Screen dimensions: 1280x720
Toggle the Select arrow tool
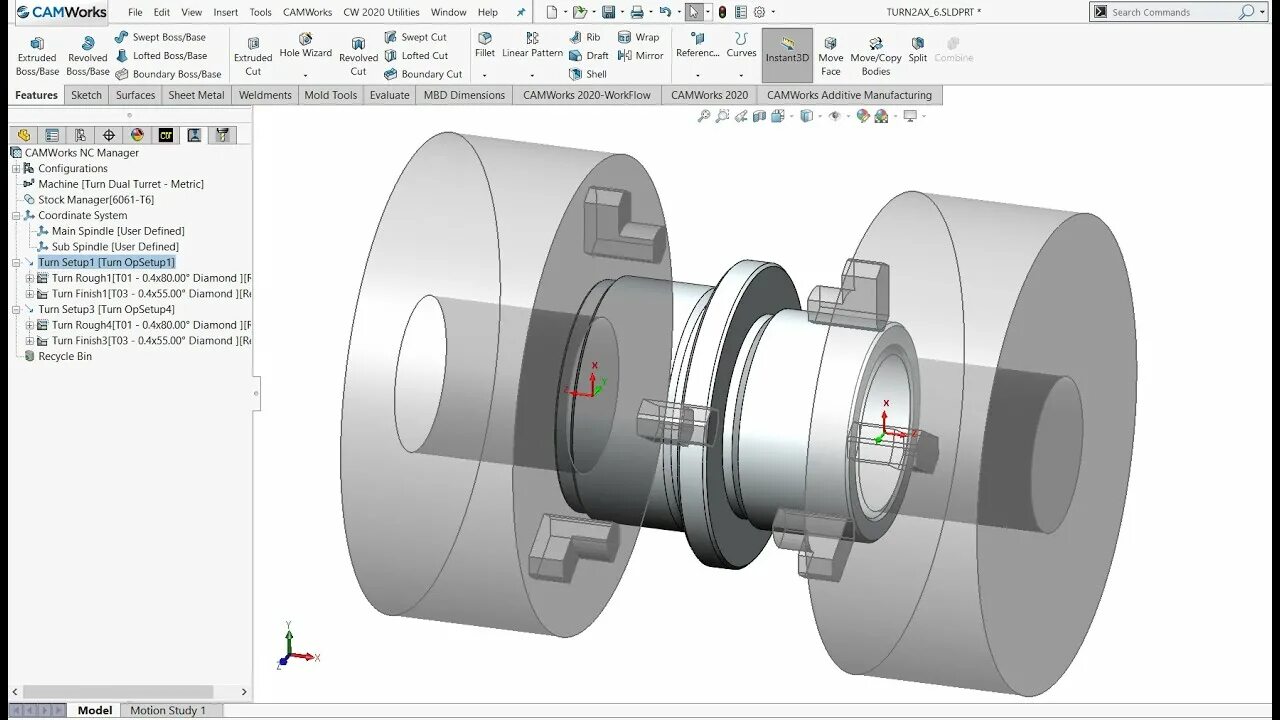(693, 12)
